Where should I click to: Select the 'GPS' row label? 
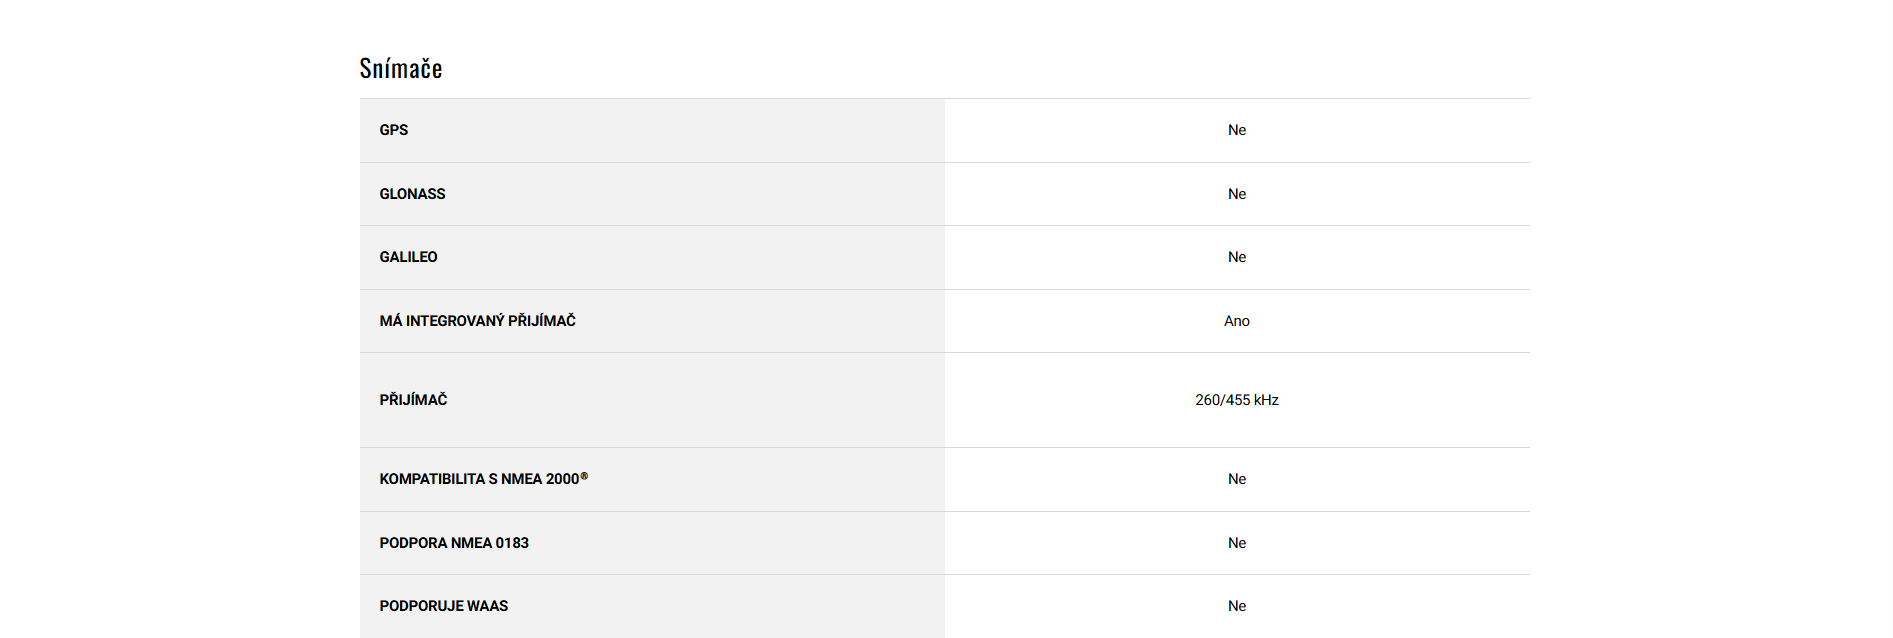pyautogui.click(x=394, y=130)
